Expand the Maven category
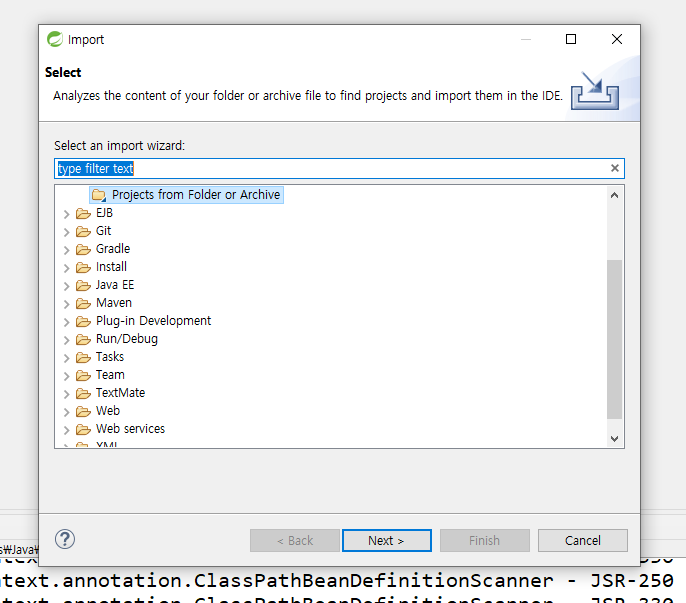This screenshot has height=603, width=686. pyautogui.click(x=66, y=304)
